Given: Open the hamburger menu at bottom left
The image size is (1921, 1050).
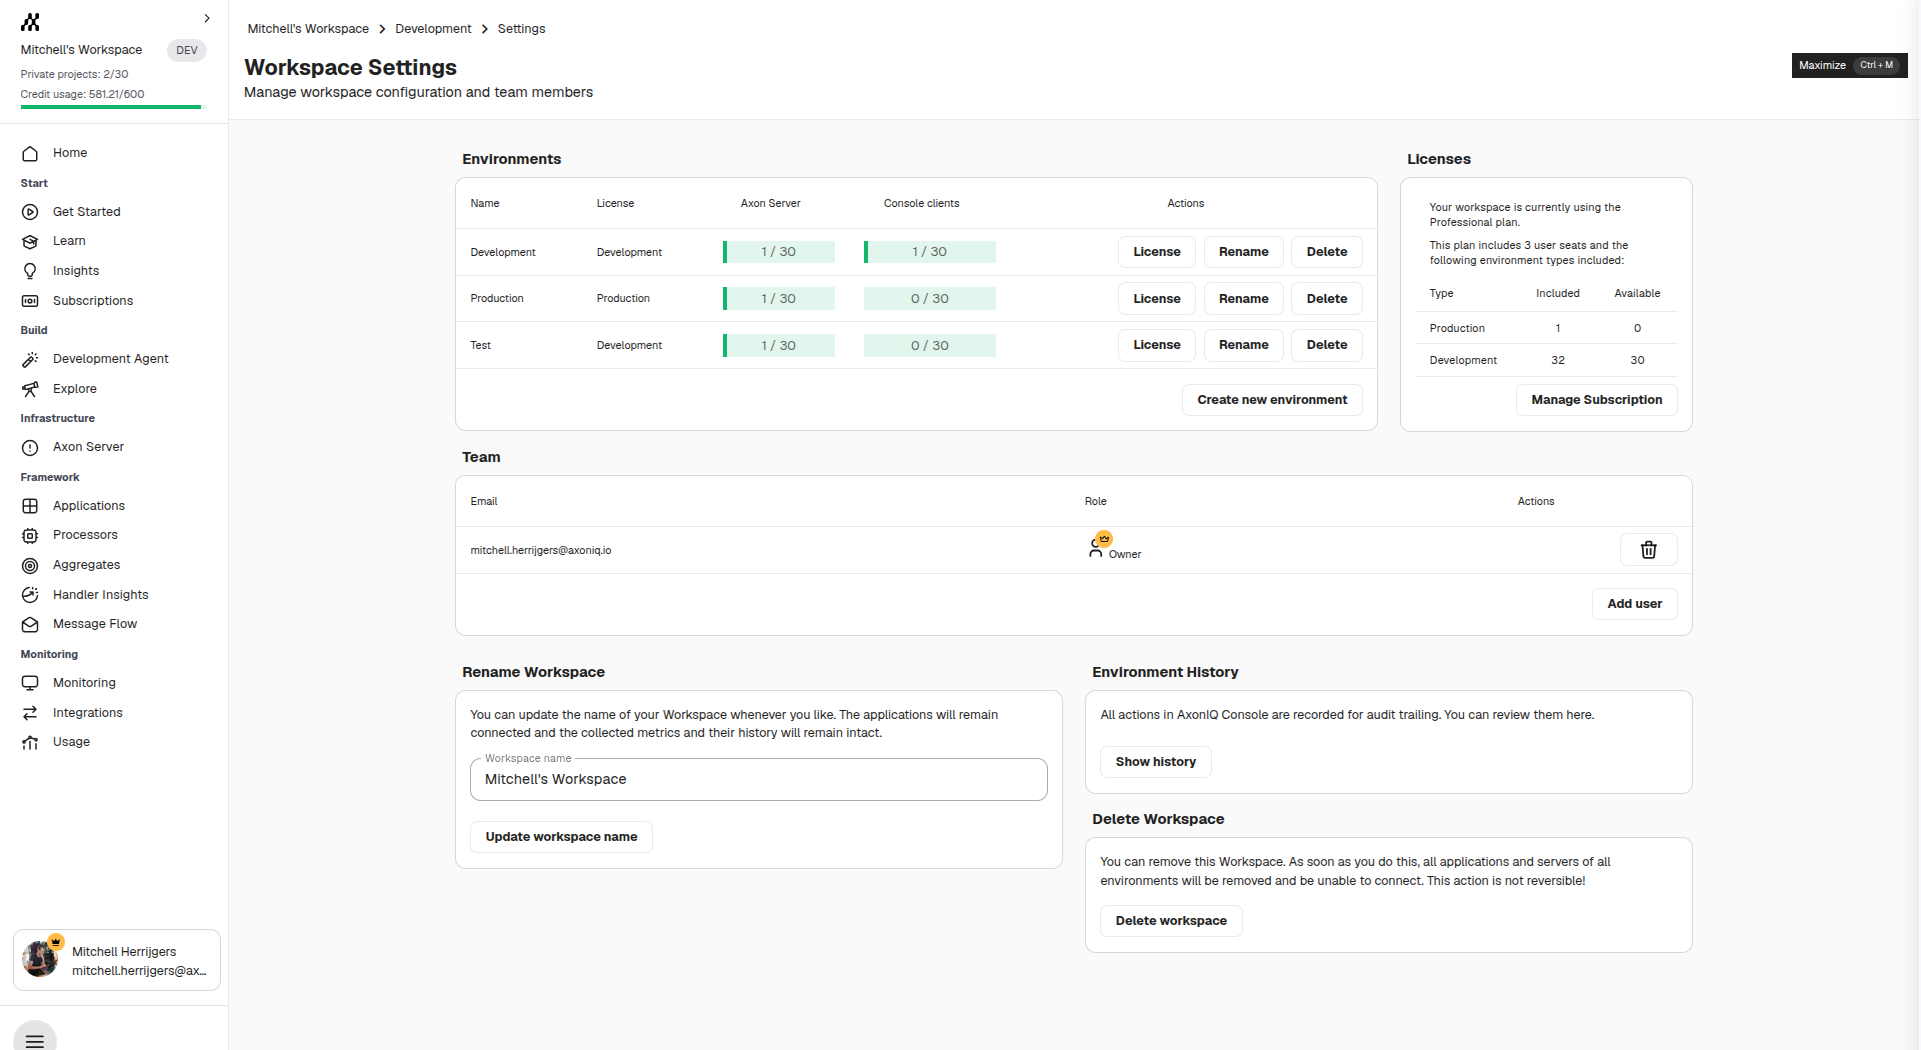Looking at the screenshot, I should (x=35, y=1040).
